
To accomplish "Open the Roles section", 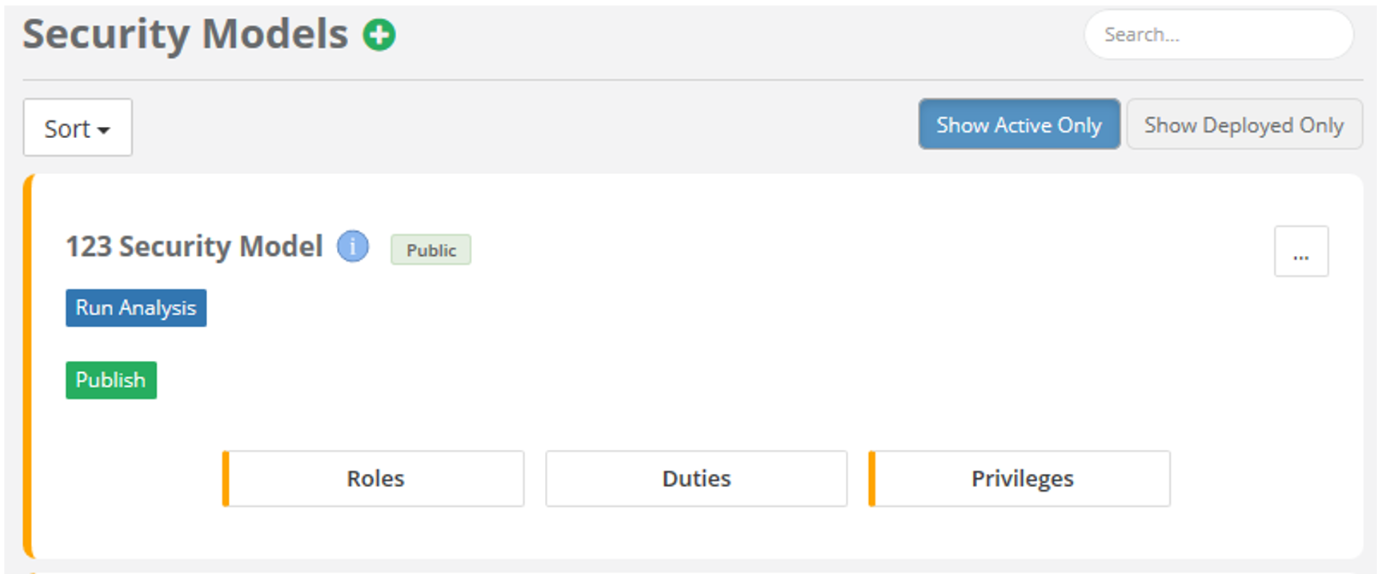I will pos(373,479).
